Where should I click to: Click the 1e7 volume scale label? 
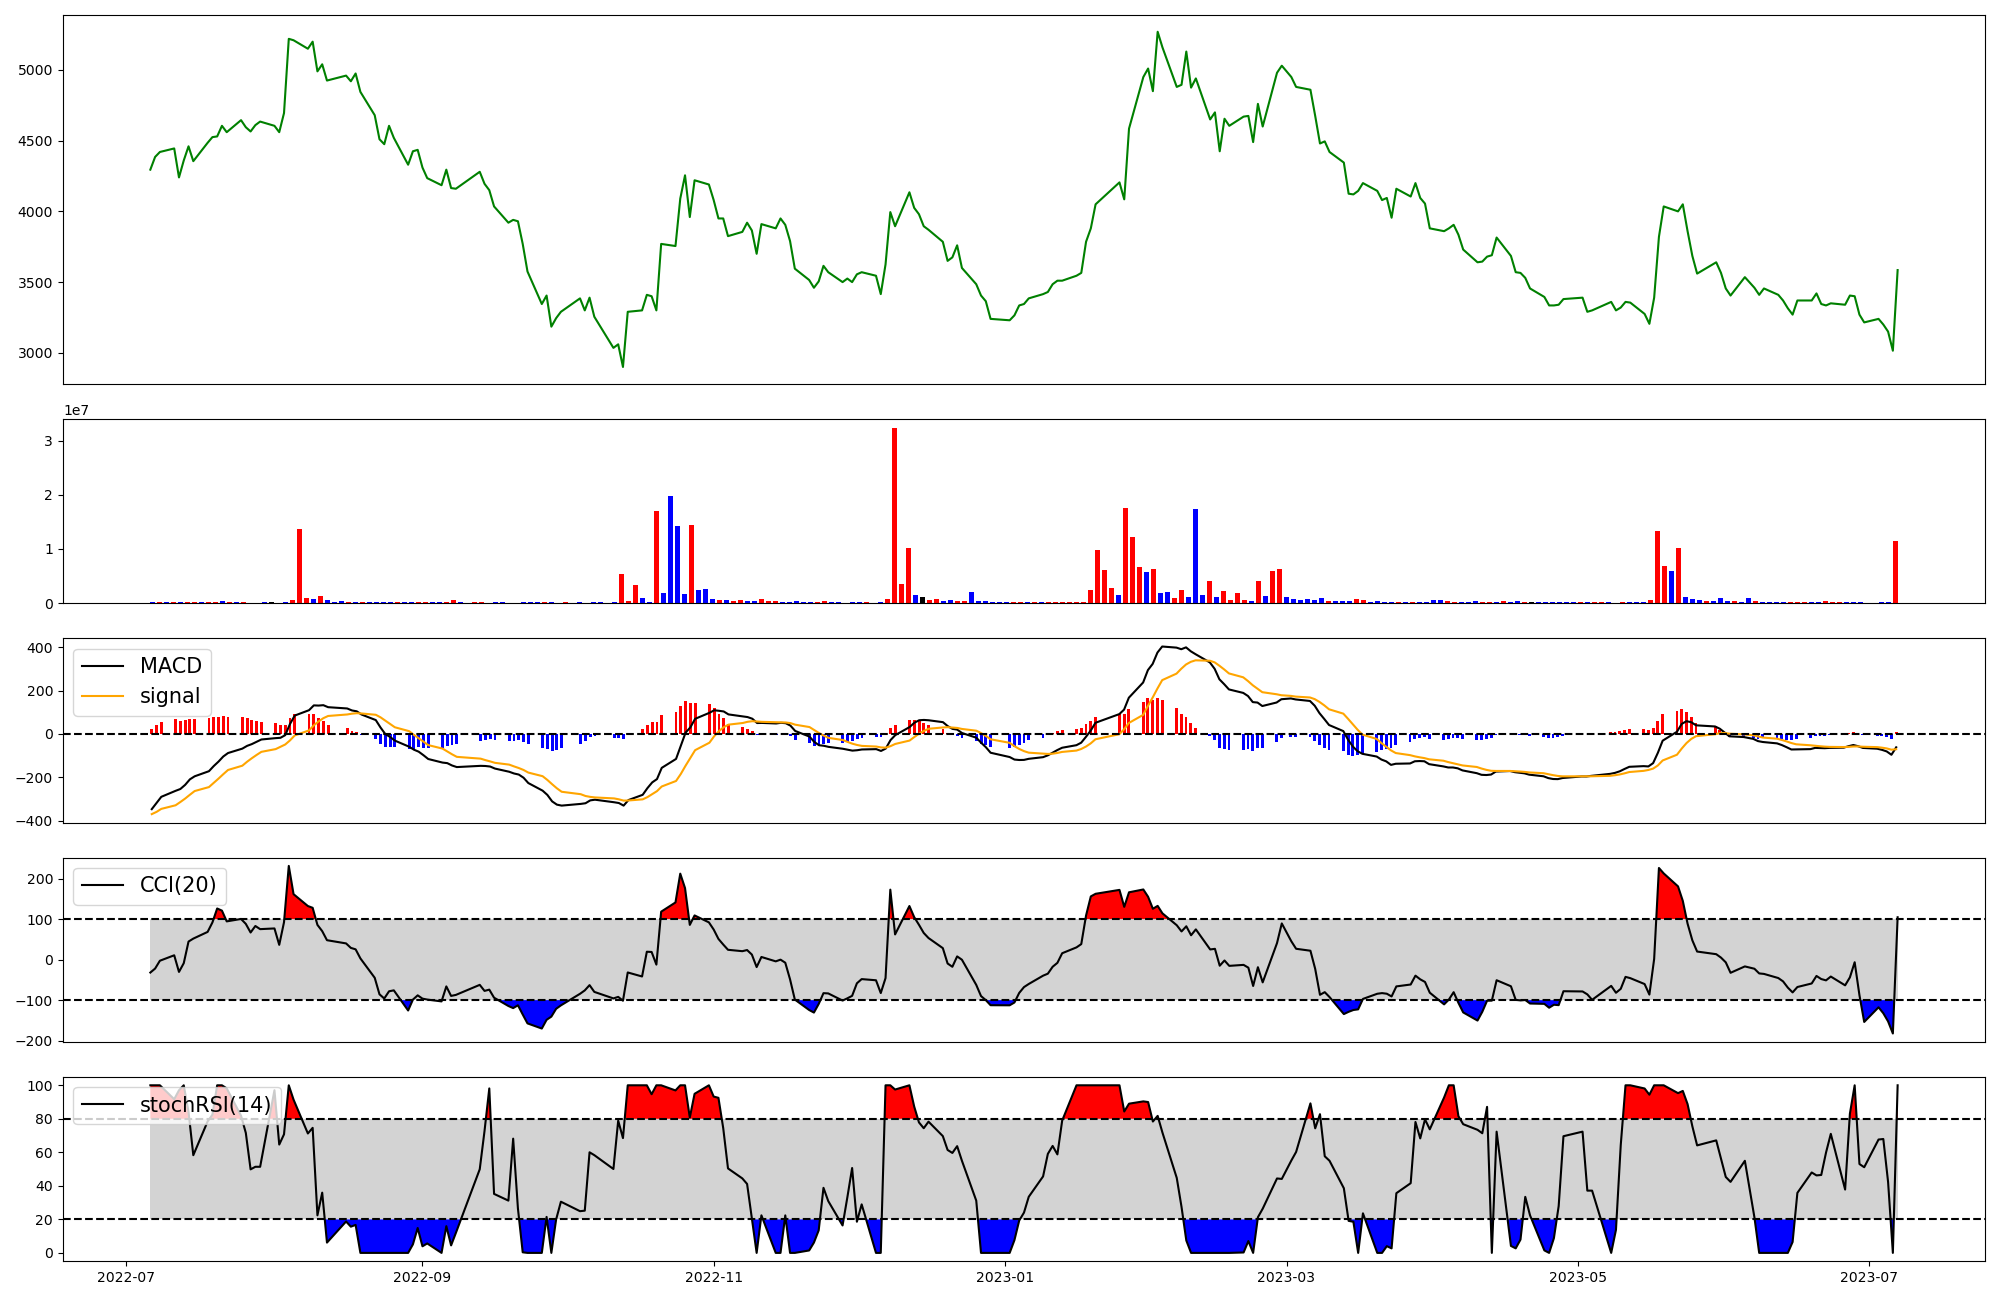(x=76, y=410)
